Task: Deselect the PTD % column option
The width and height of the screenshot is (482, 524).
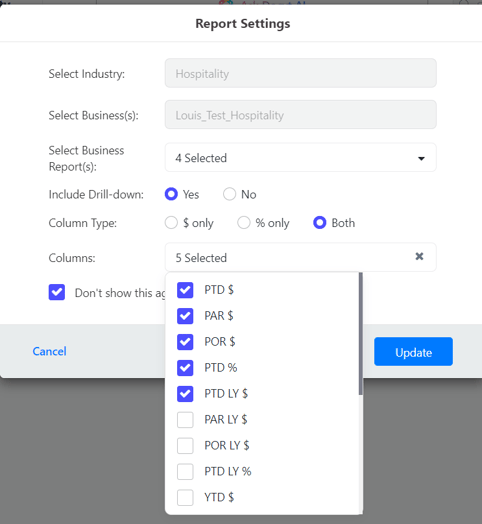Action: 185,368
